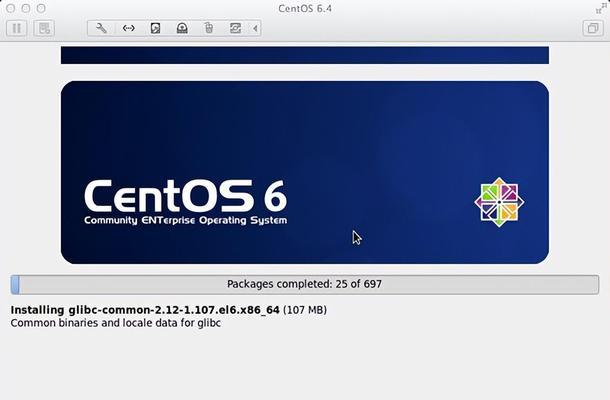Open the snapshots button in toolbar
610x400 pixels.
[44, 28]
